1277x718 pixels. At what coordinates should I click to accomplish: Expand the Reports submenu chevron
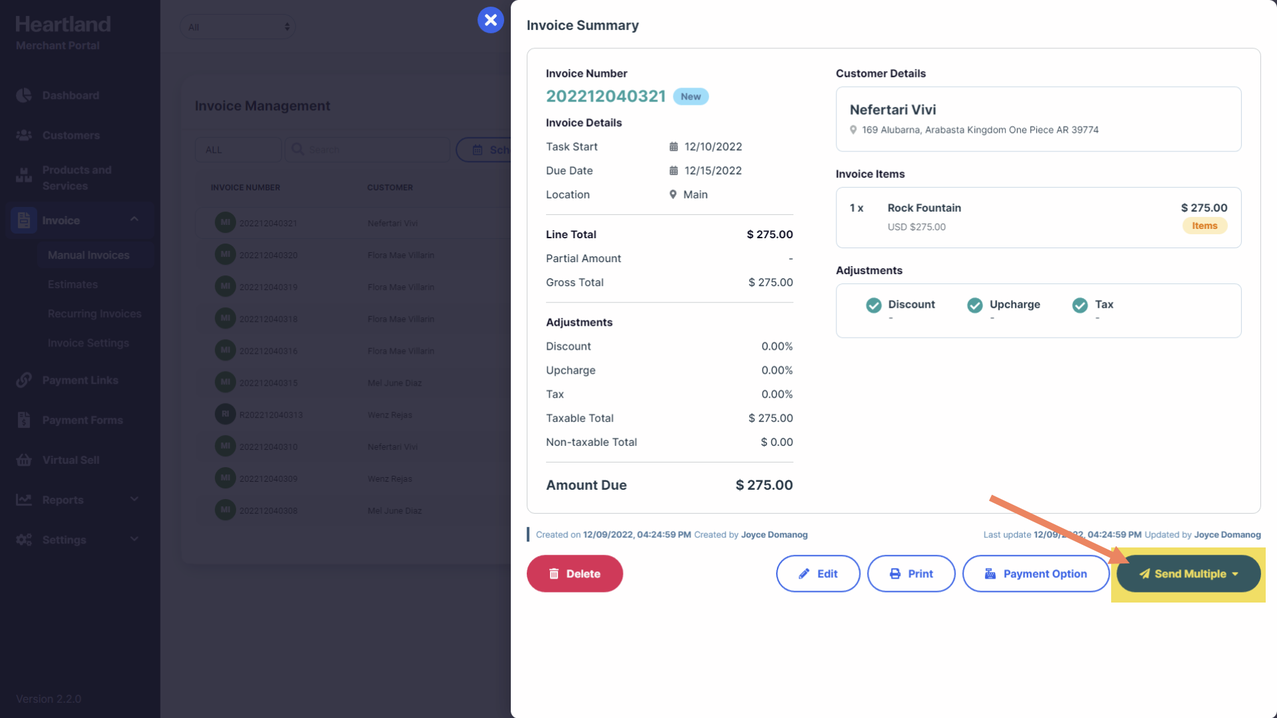[x=134, y=500]
